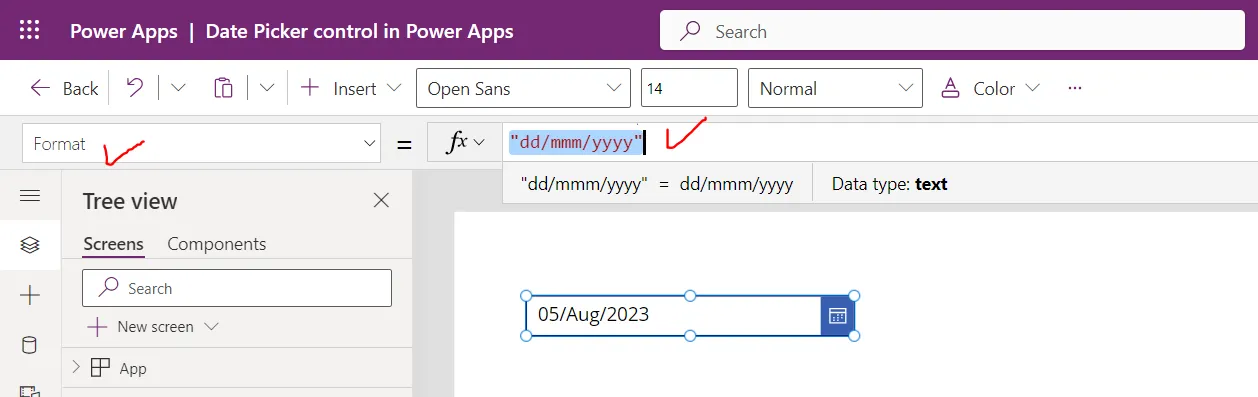Viewport: 1258px width, 397px height.
Task: Expand the App tree item
Action: coord(76,368)
